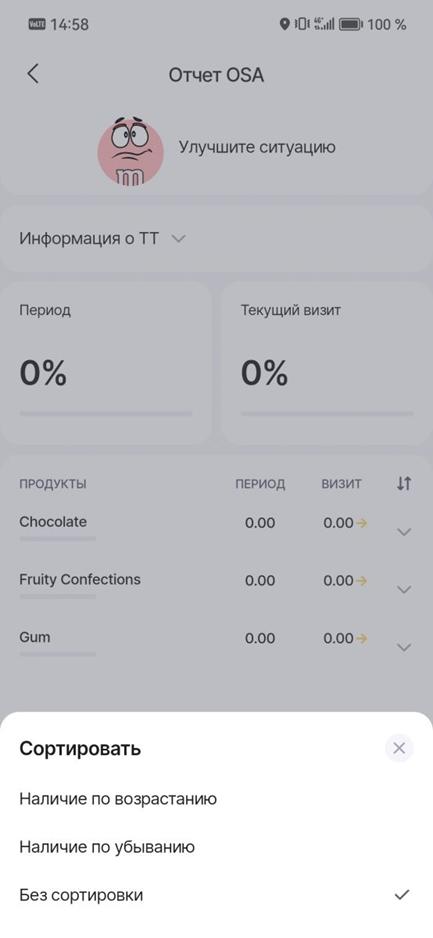
Task: Open the Период 0% card
Action: [106, 363]
